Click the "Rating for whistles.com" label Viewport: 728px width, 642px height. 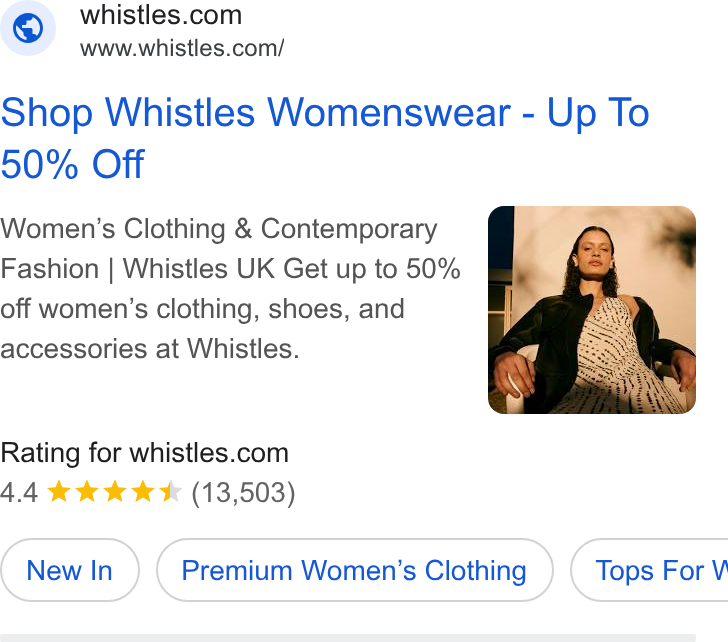coord(144,453)
